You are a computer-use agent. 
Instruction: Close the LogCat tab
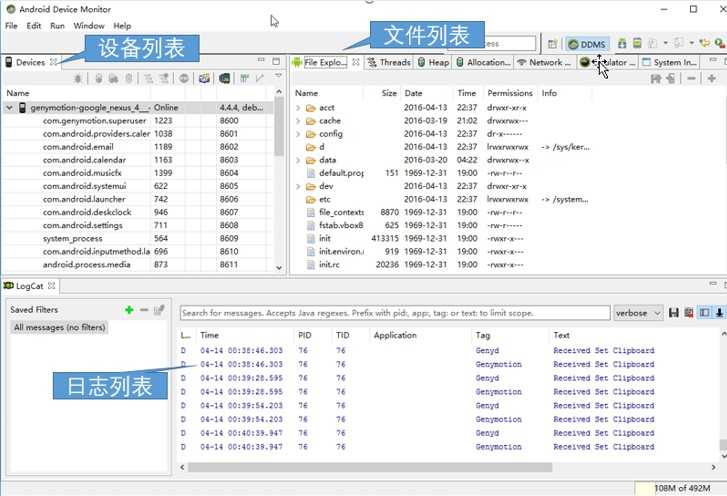(51, 286)
